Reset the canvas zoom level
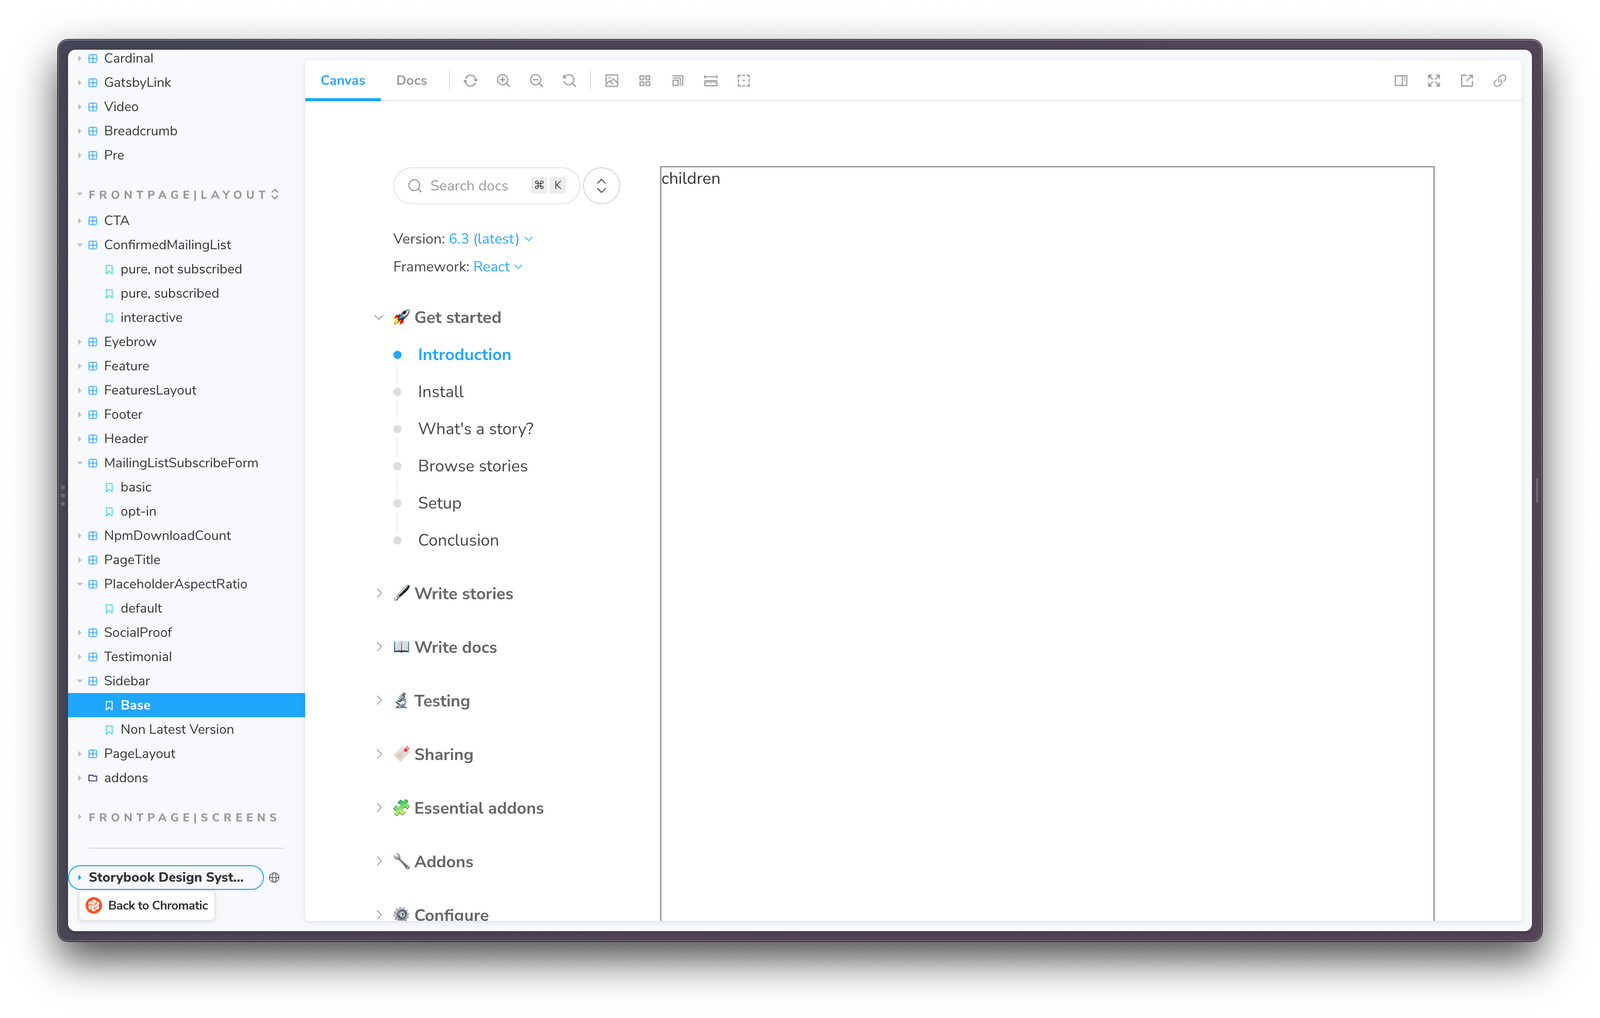 pyautogui.click(x=569, y=80)
